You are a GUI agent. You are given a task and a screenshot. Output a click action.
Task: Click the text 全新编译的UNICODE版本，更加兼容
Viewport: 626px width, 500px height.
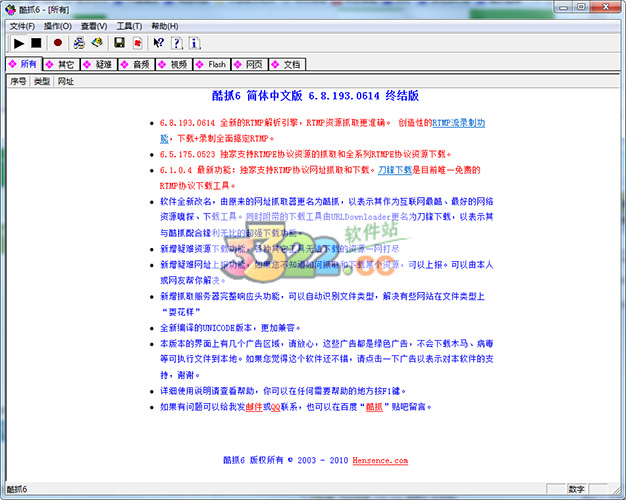pyautogui.click(x=230, y=328)
